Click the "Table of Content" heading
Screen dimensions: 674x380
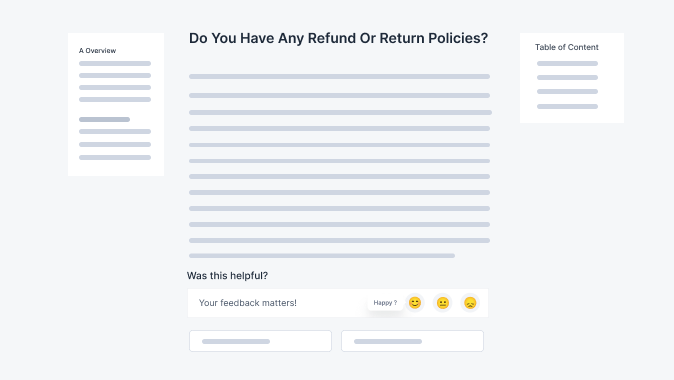pyautogui.click(x=567, y=47)
